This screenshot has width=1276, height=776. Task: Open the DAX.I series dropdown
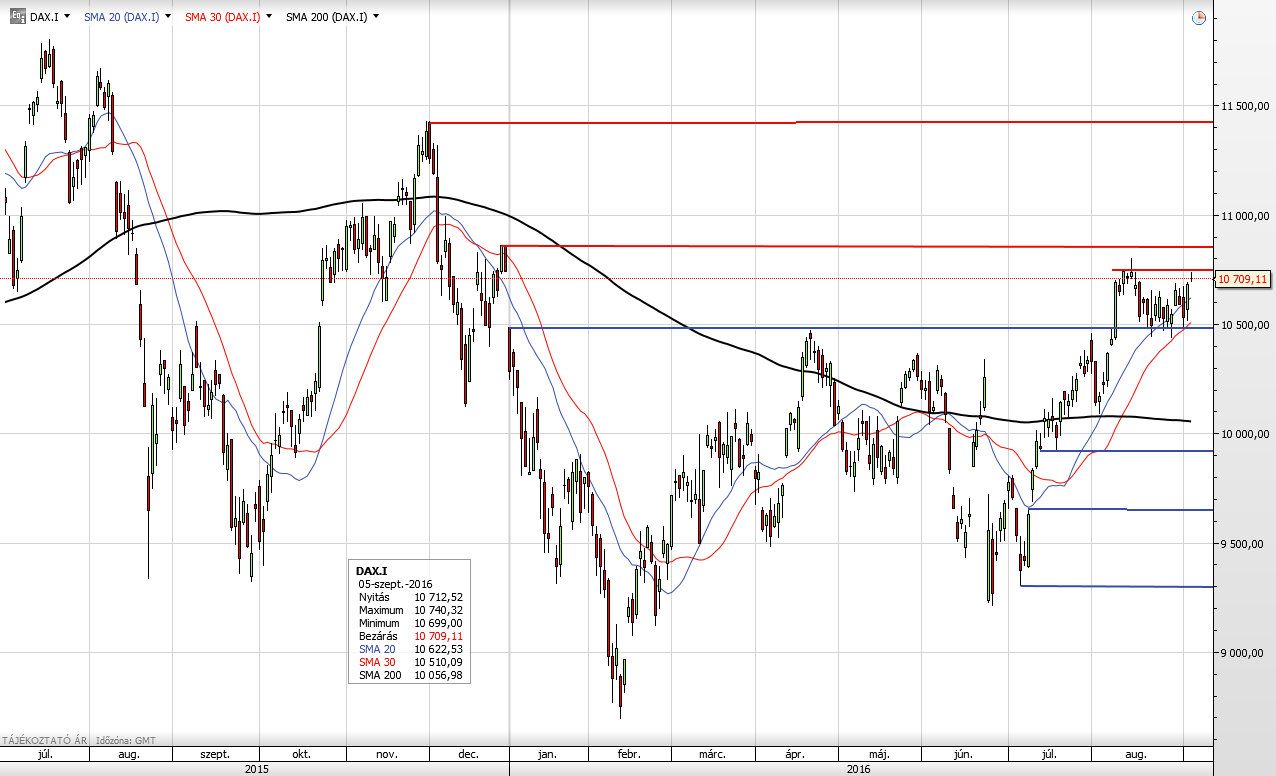(66, 17)
